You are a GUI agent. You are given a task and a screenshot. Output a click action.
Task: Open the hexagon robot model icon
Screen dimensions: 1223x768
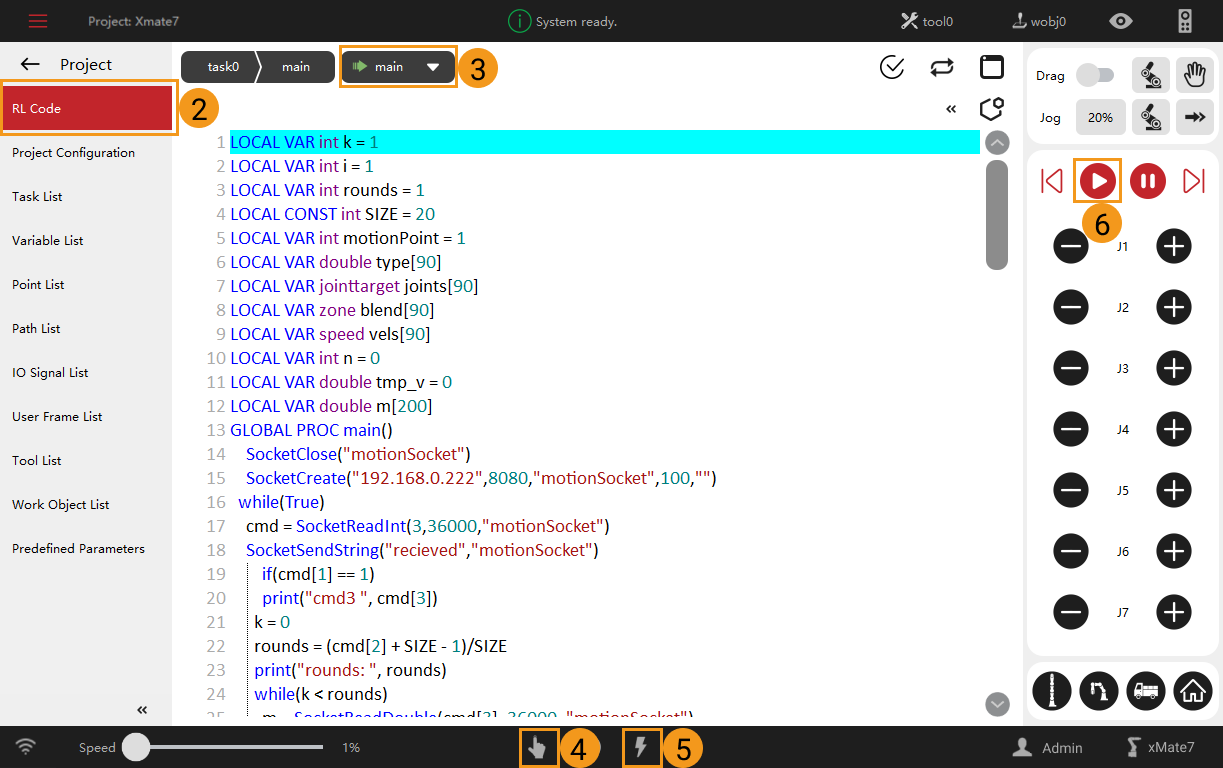click(x=991, y=108)
